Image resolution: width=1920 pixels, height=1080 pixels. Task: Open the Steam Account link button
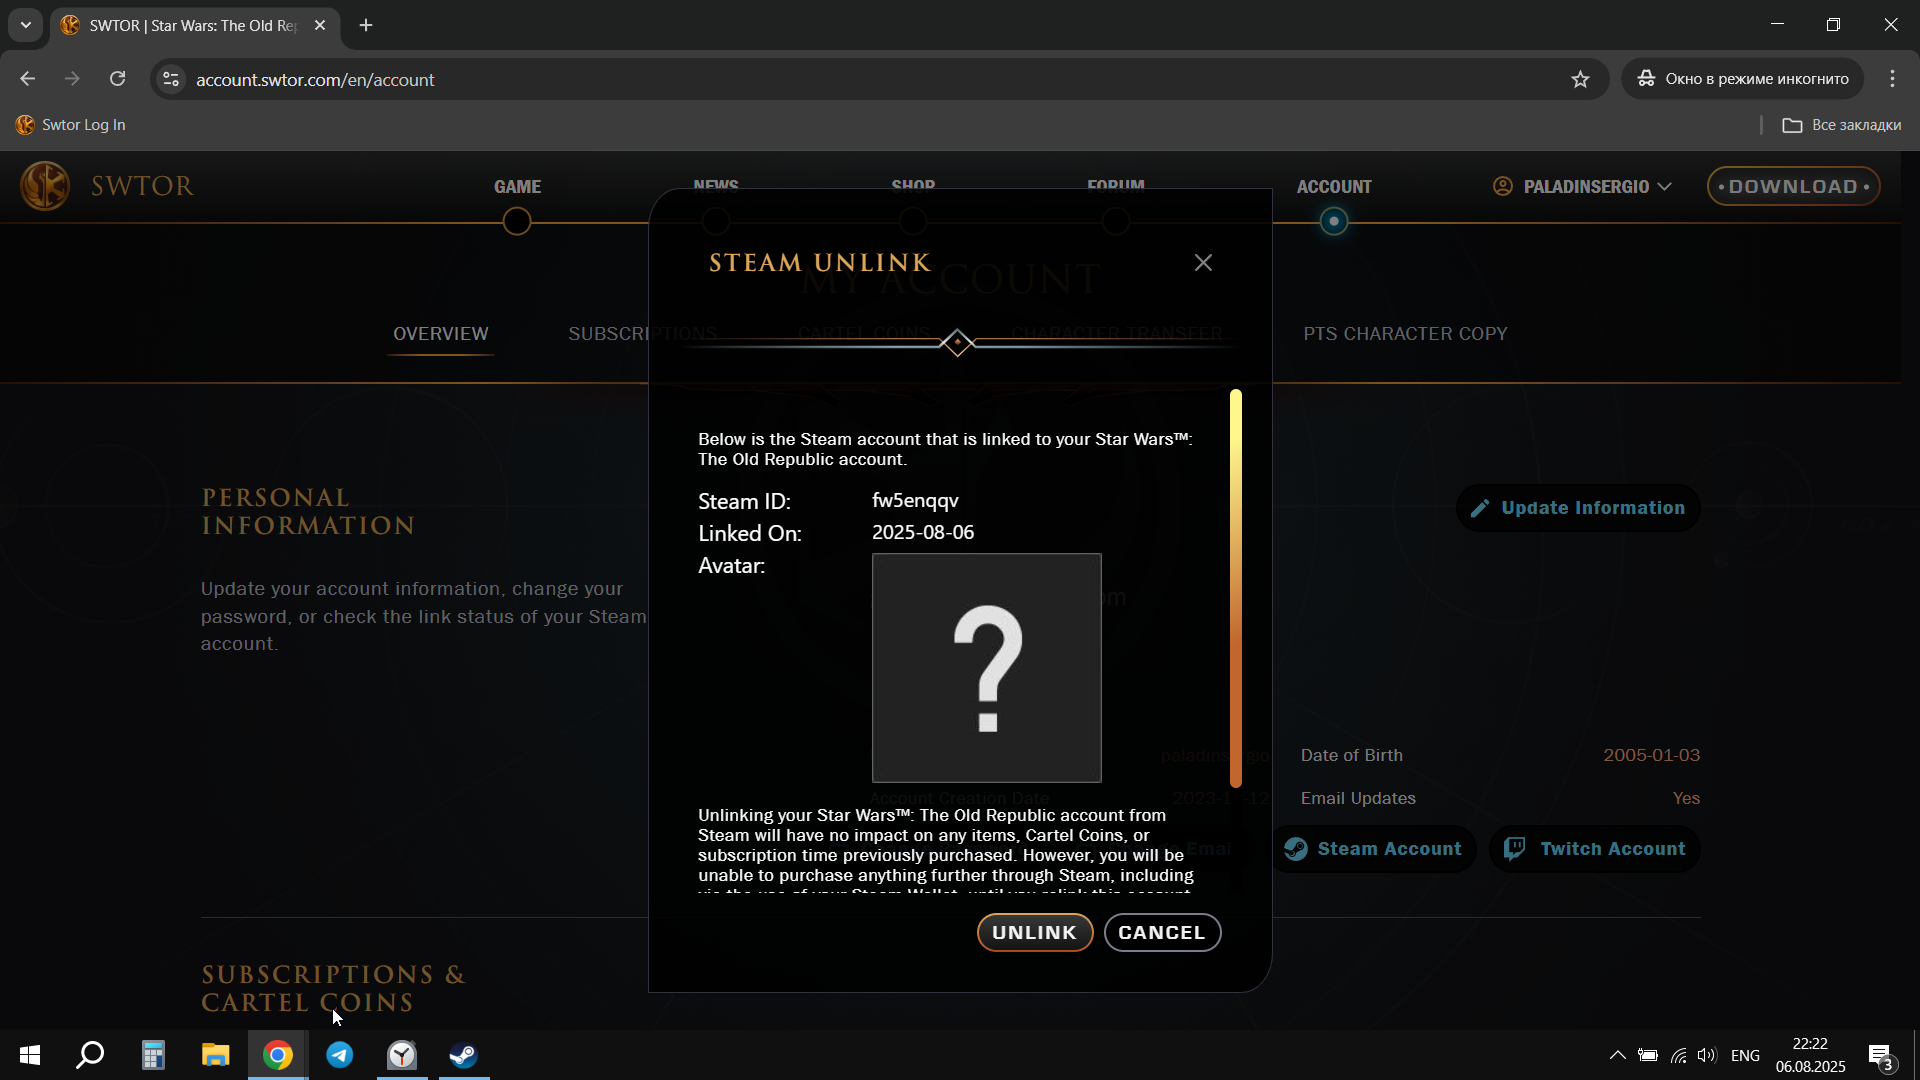coord(1373,849)
